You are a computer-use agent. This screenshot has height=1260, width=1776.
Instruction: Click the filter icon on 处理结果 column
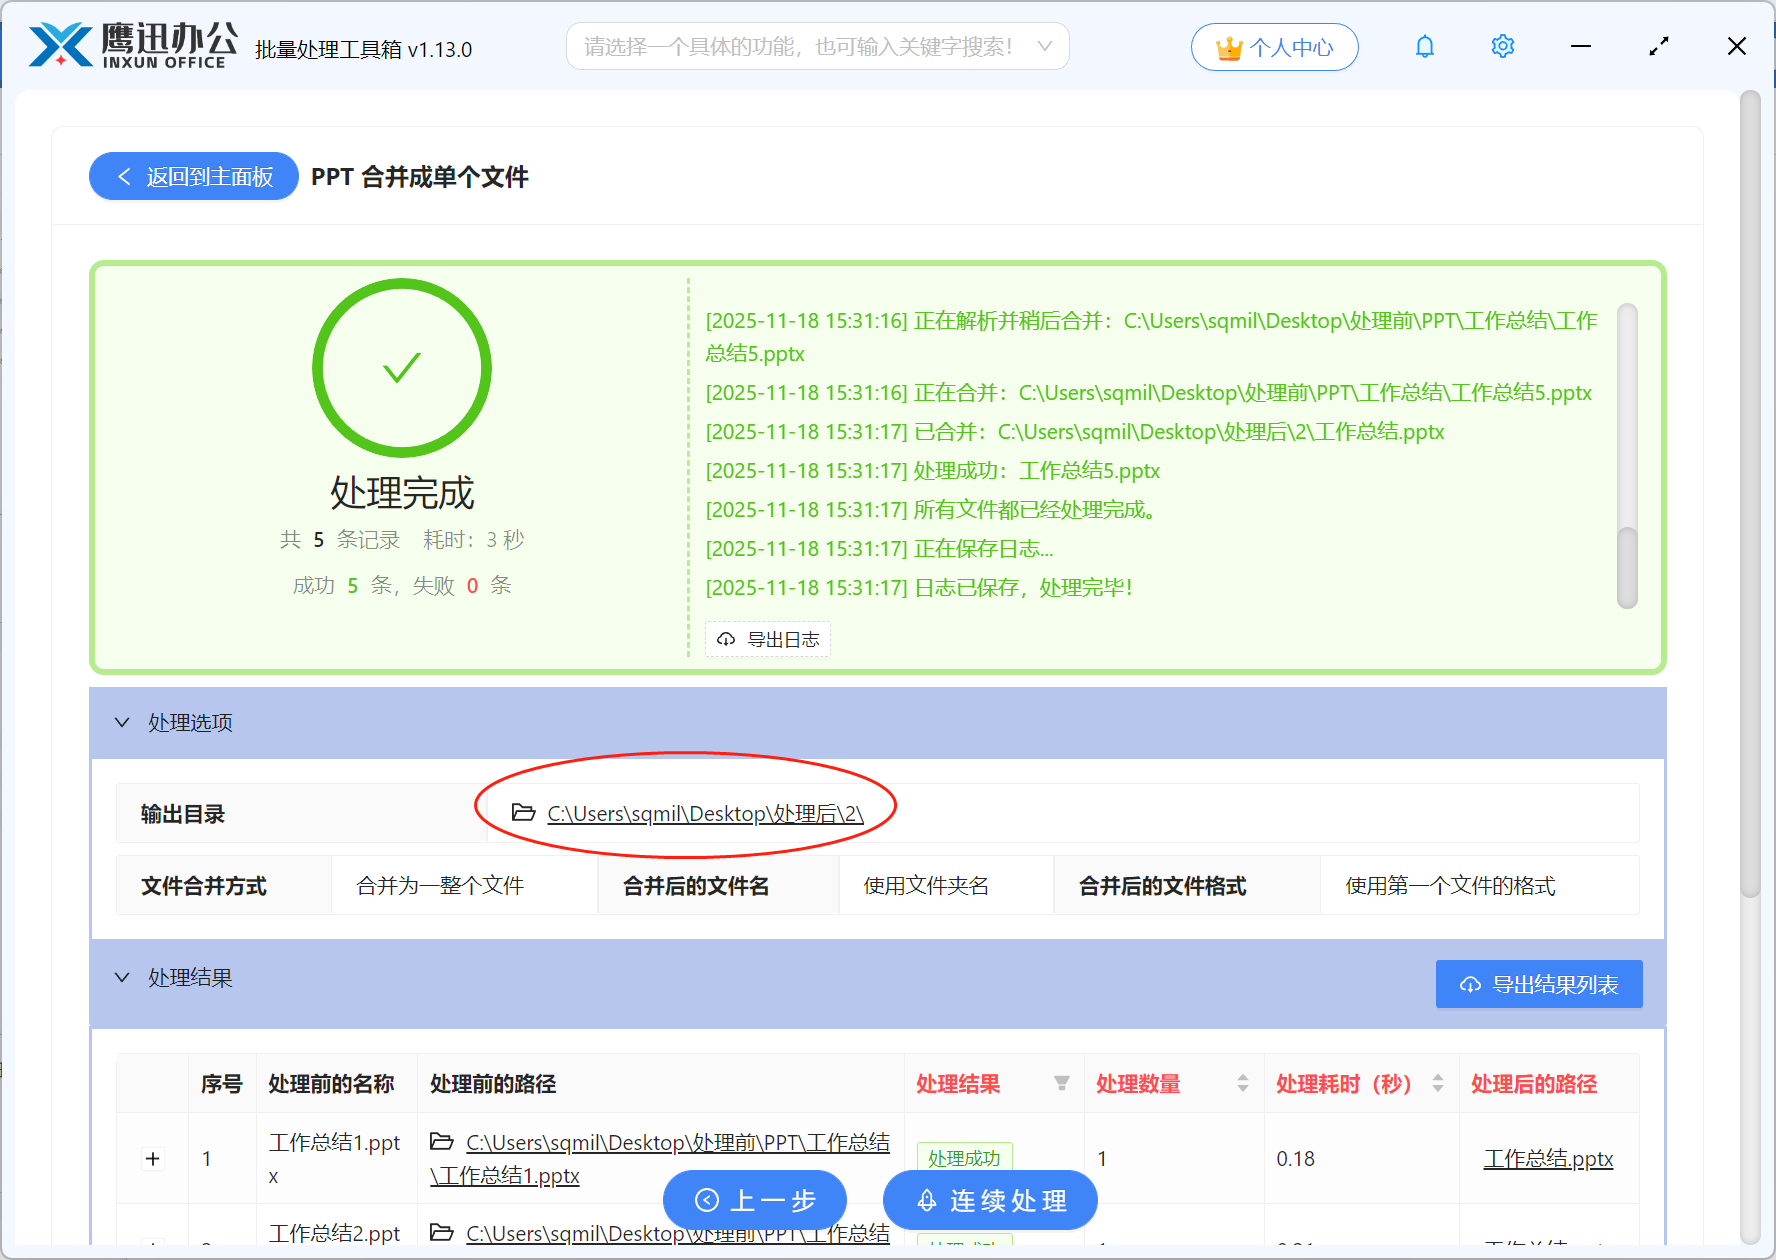(x=1060, y=1084)
